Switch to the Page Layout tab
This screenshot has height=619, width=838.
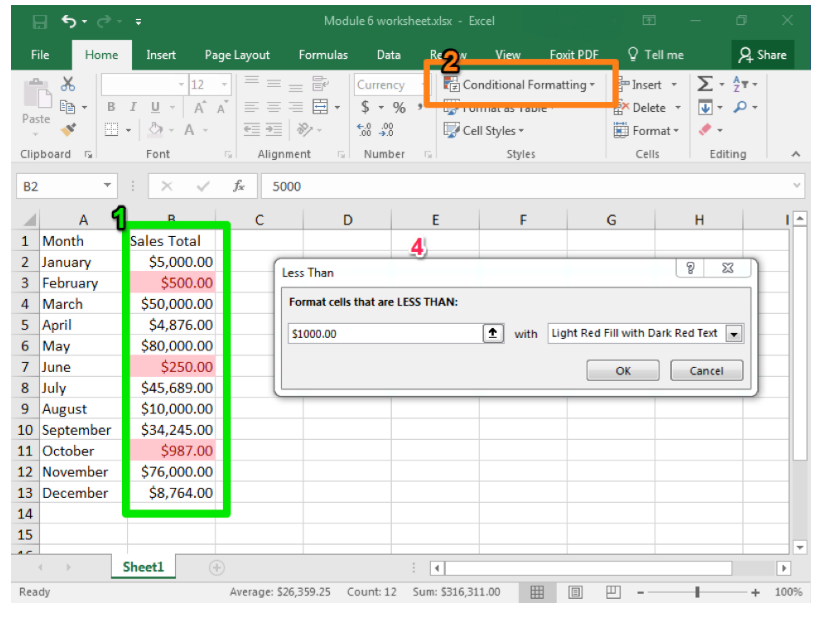coord(237,55)
